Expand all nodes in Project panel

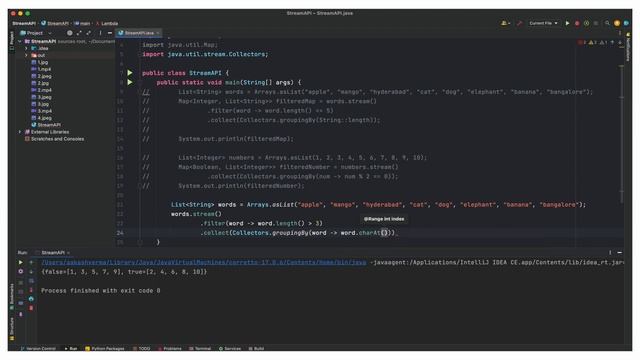coord(79,33)
